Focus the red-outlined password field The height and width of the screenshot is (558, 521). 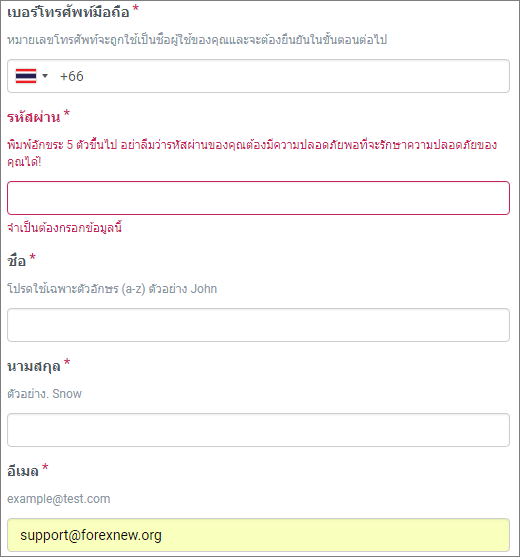click(x=258, y=198)
